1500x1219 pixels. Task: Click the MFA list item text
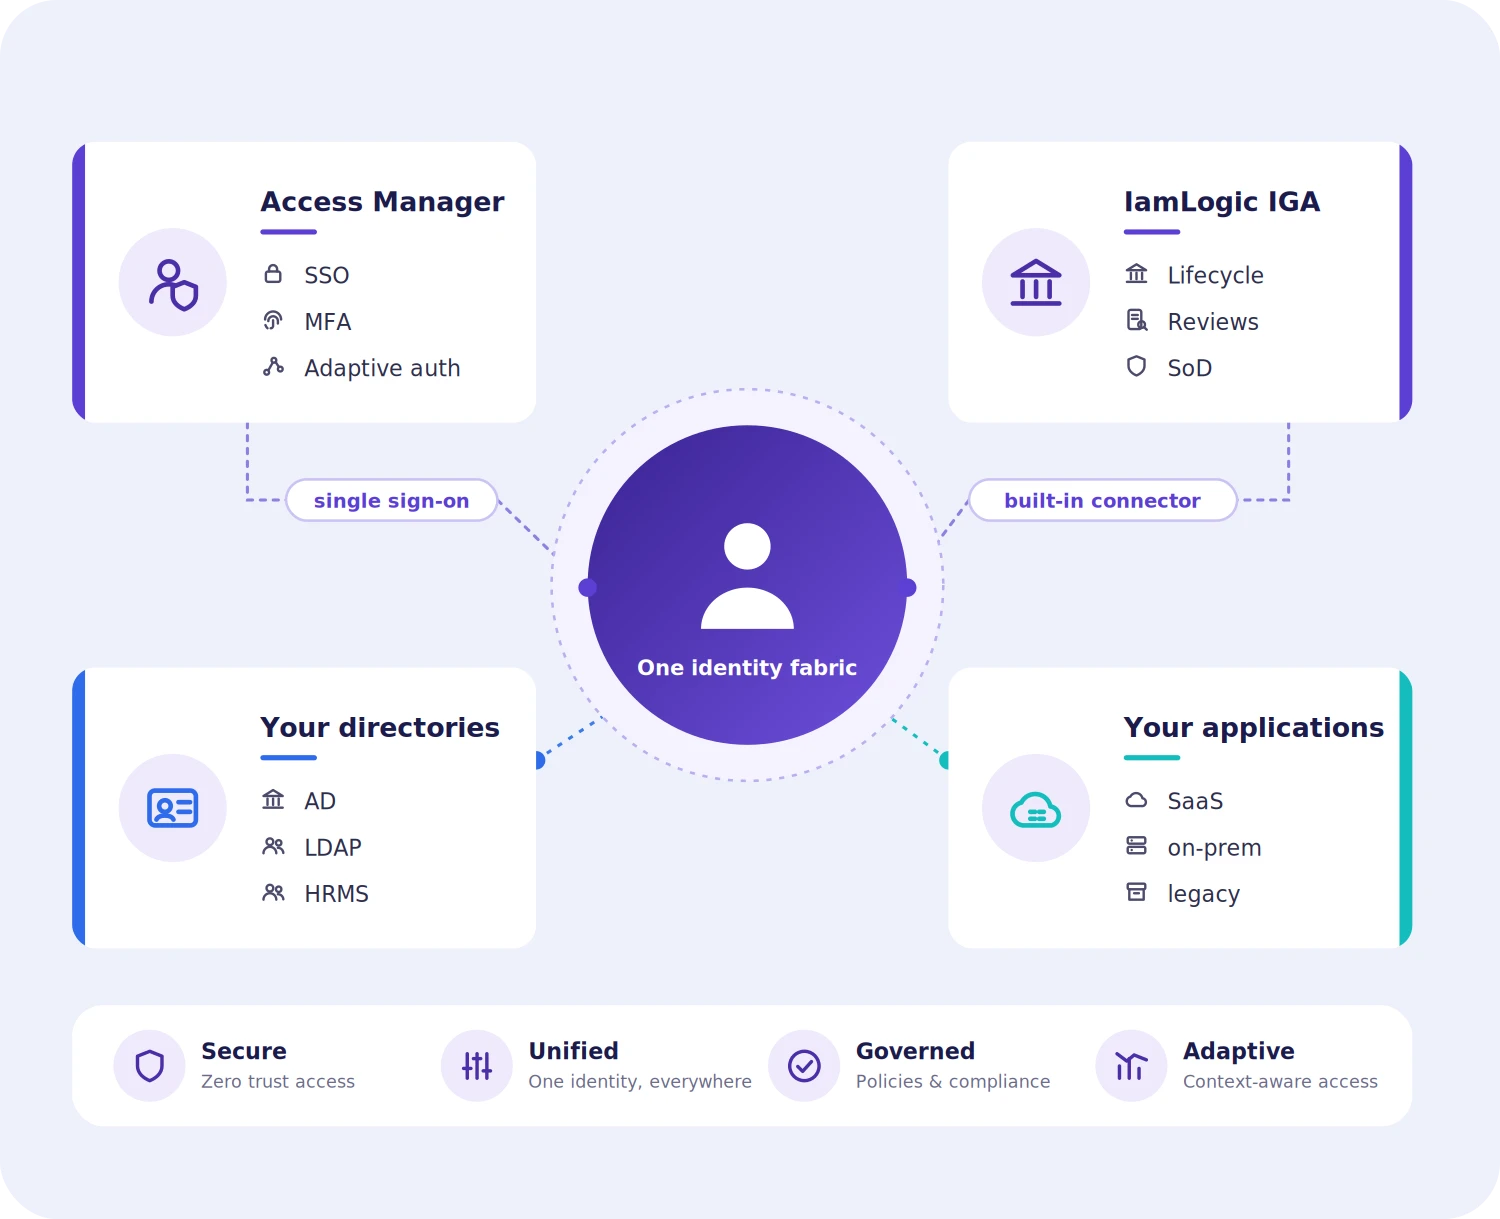[x=328, y=322]
